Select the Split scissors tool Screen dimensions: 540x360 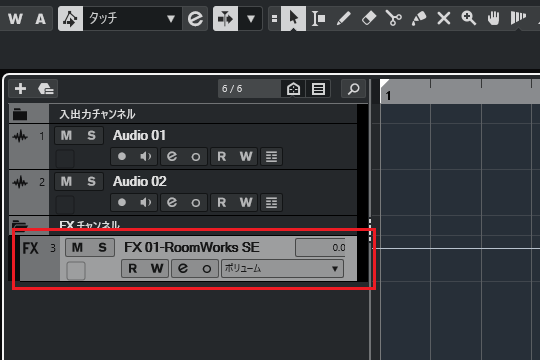click(x=394, y=18)
